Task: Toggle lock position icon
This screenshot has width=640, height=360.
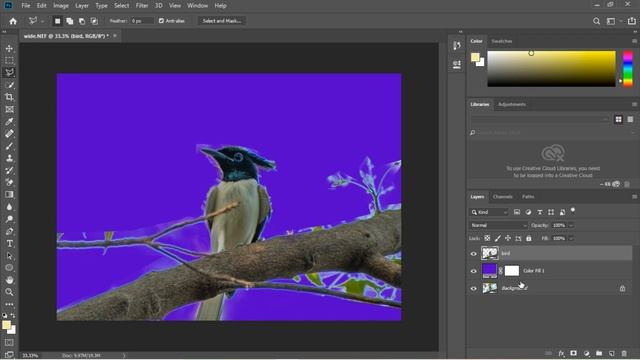Action: [x=508, y=238]
